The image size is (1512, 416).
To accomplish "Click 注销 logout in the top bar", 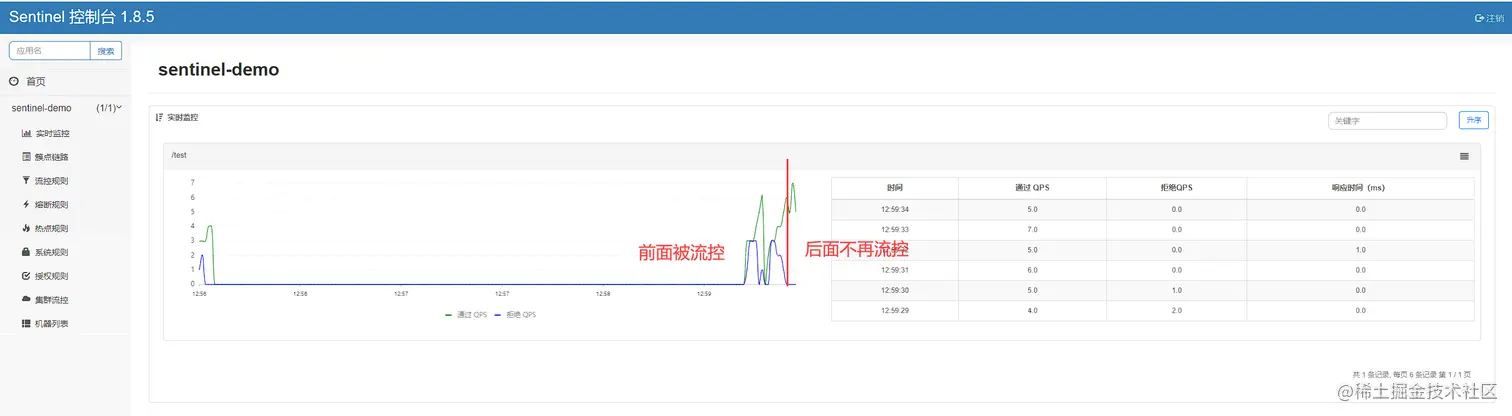I will pyautogui.click(x=1489, y=18).
